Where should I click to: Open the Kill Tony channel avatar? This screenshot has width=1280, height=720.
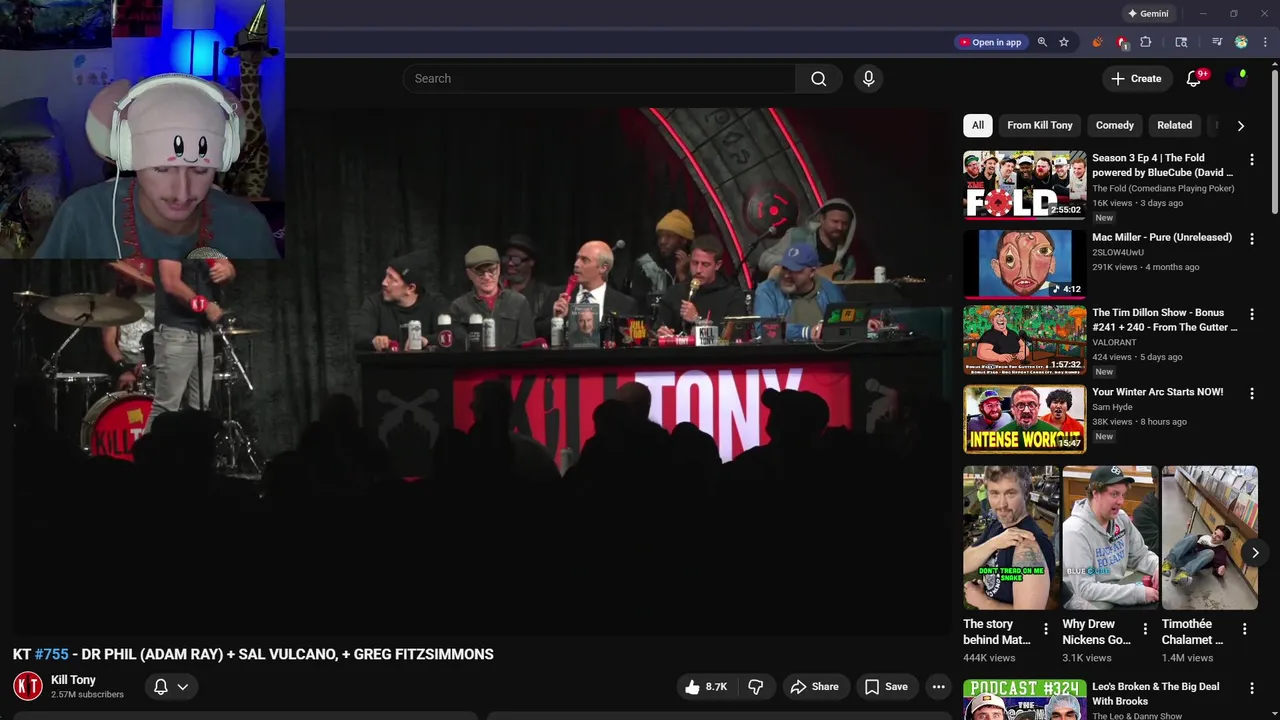click(28, 686)
